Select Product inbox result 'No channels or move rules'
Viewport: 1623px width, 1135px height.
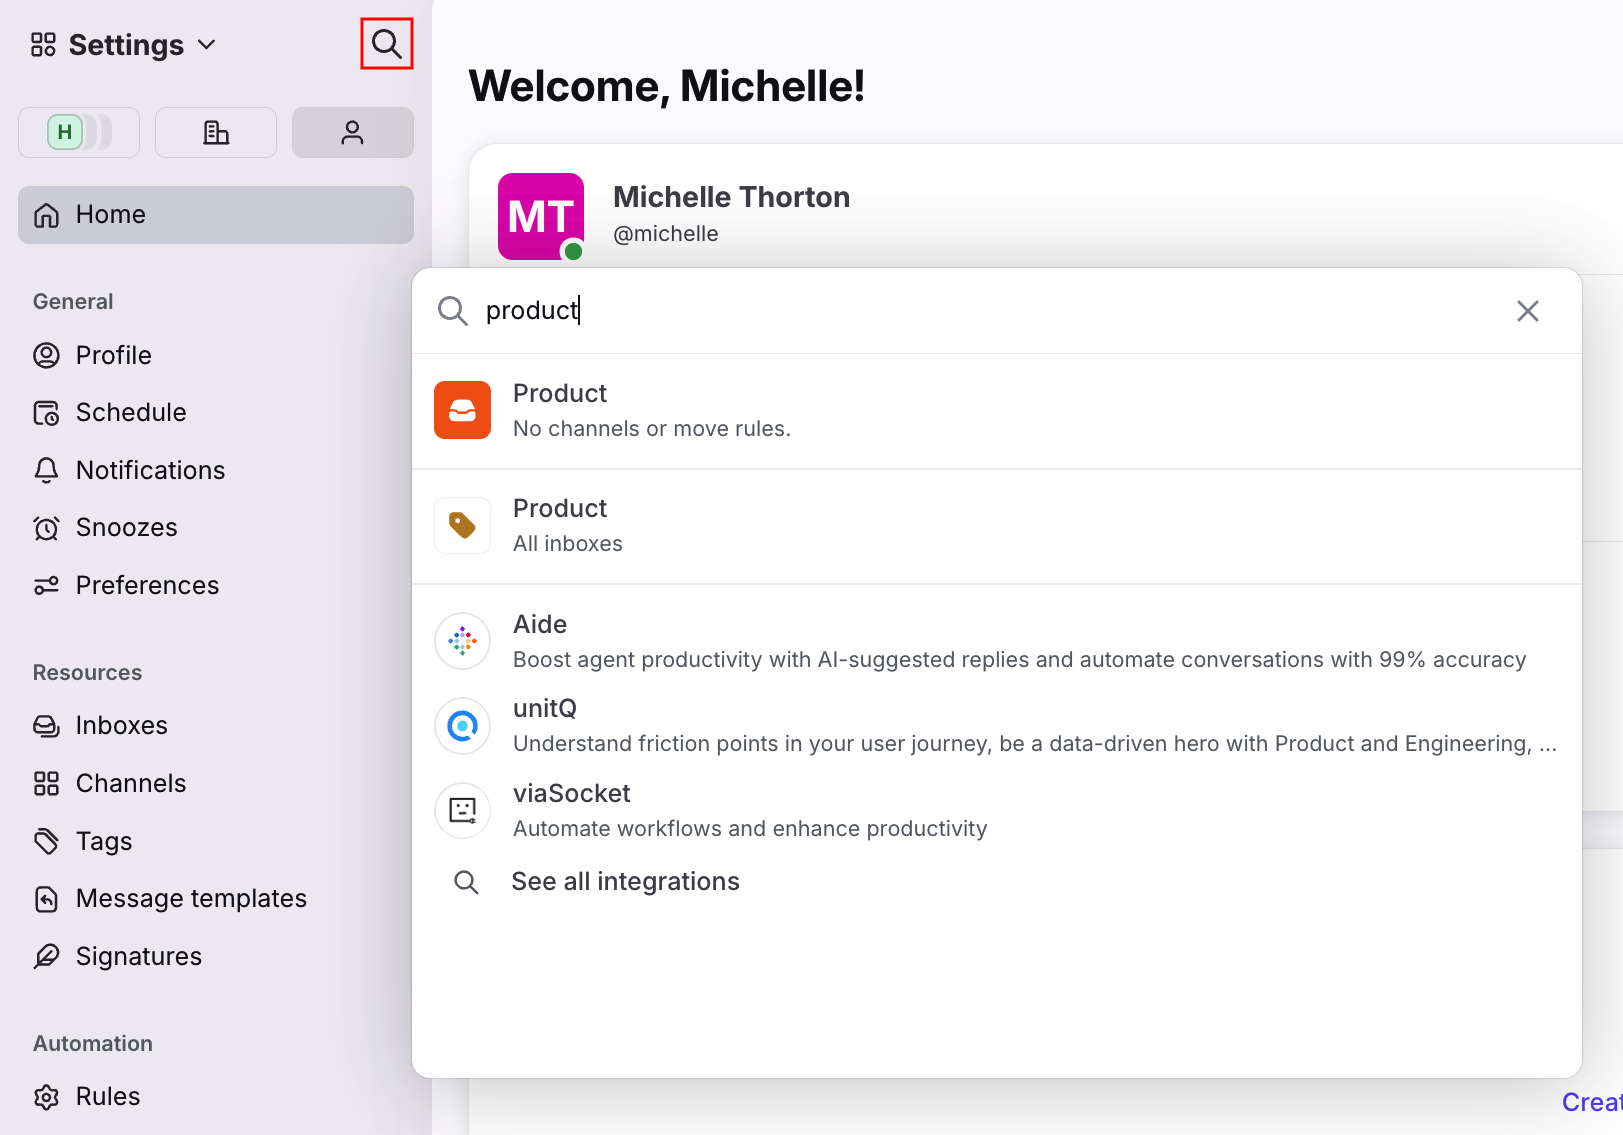click(997, 411)
